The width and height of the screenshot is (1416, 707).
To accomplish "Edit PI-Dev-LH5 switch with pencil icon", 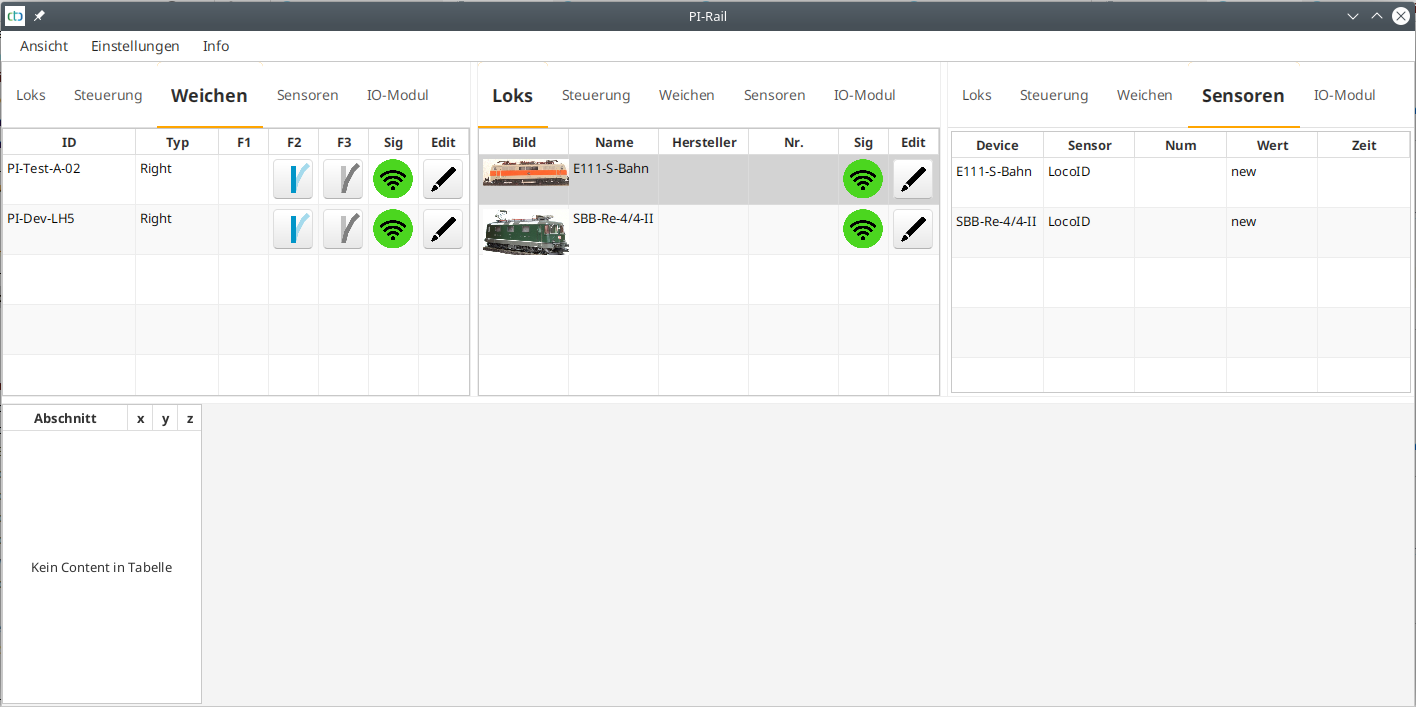I will [443, 229].
